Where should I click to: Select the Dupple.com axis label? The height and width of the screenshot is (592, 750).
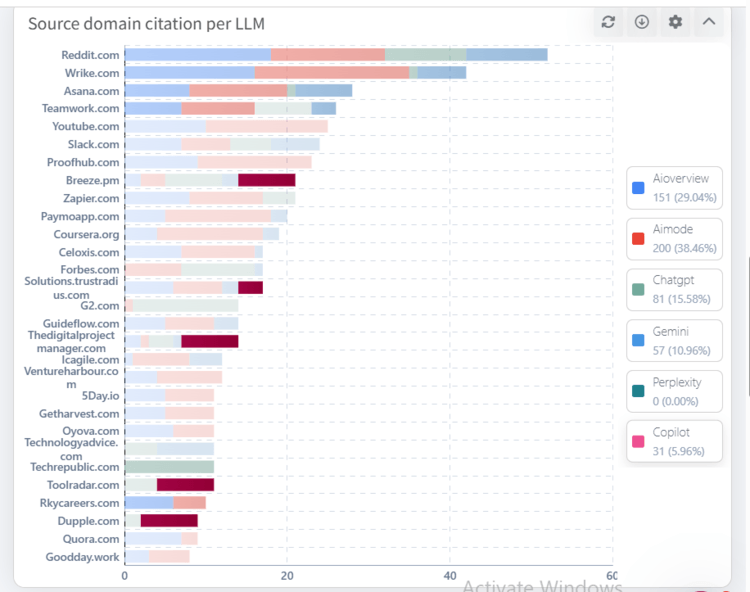pyautogui.click(x=88, y=521)
